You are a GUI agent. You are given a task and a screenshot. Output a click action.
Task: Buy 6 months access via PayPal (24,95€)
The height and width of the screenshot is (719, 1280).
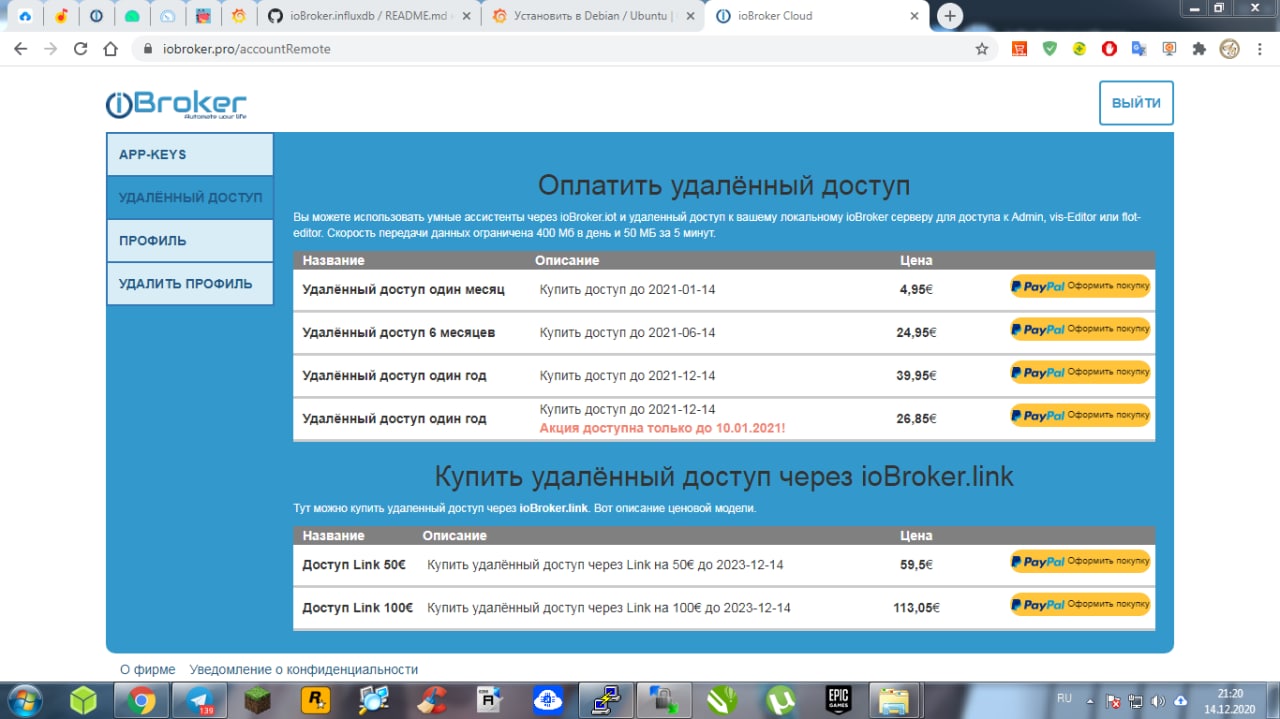(1080, 329)
